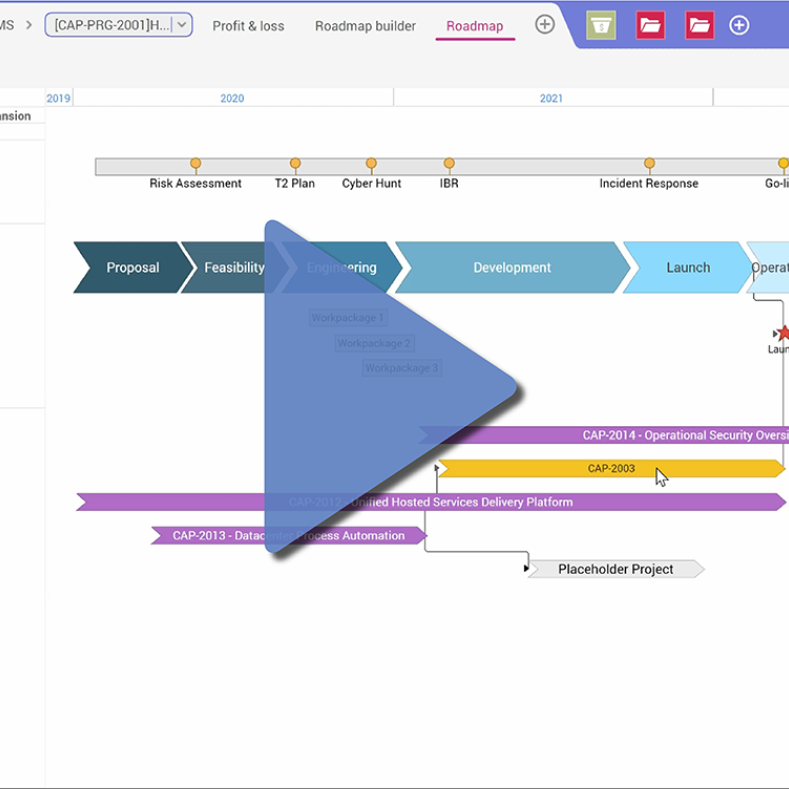The image size is (789, 789).
Task: Click the white plus circle in purple bar
Action: [x=739, y=25]
